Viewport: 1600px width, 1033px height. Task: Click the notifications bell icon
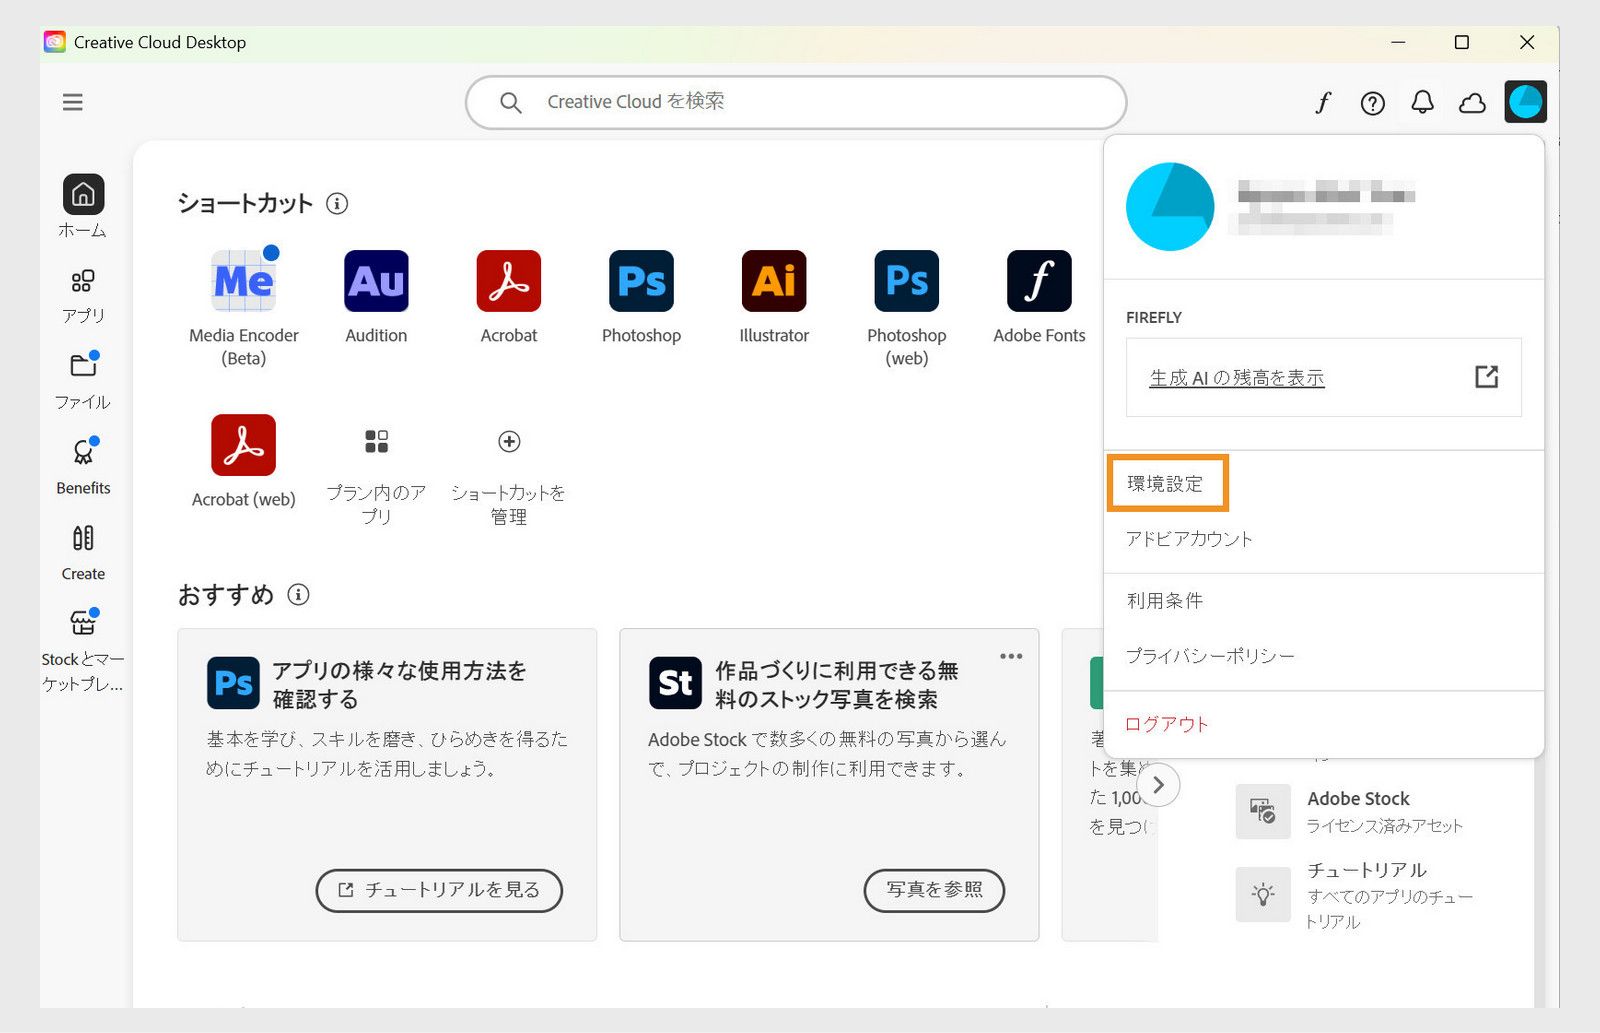(x=1422, y=102)
